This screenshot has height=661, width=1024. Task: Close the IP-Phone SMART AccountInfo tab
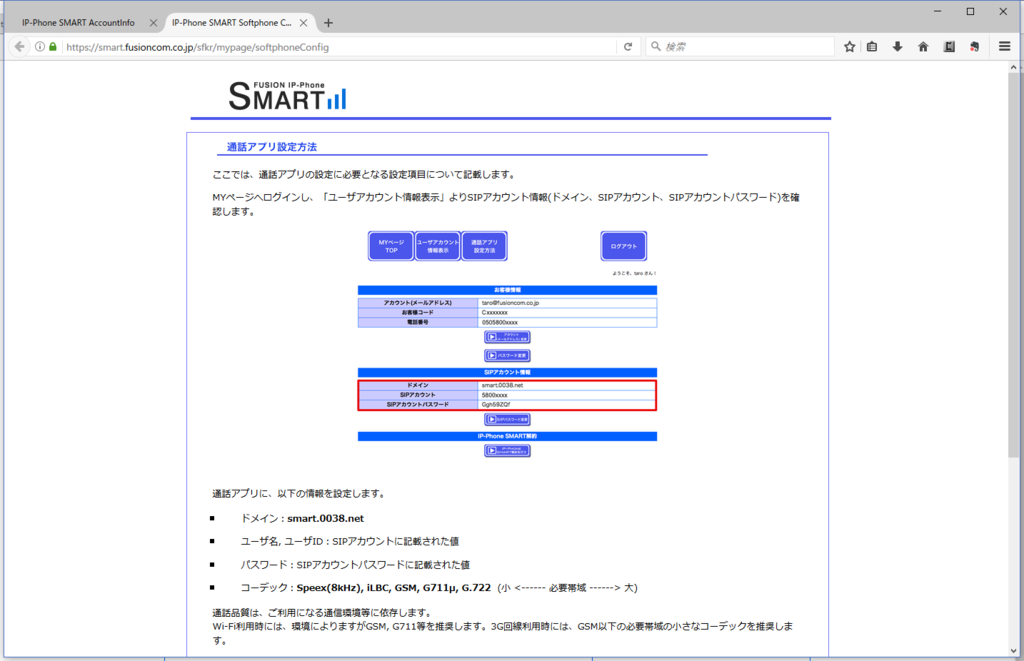[x=153, y=23]
